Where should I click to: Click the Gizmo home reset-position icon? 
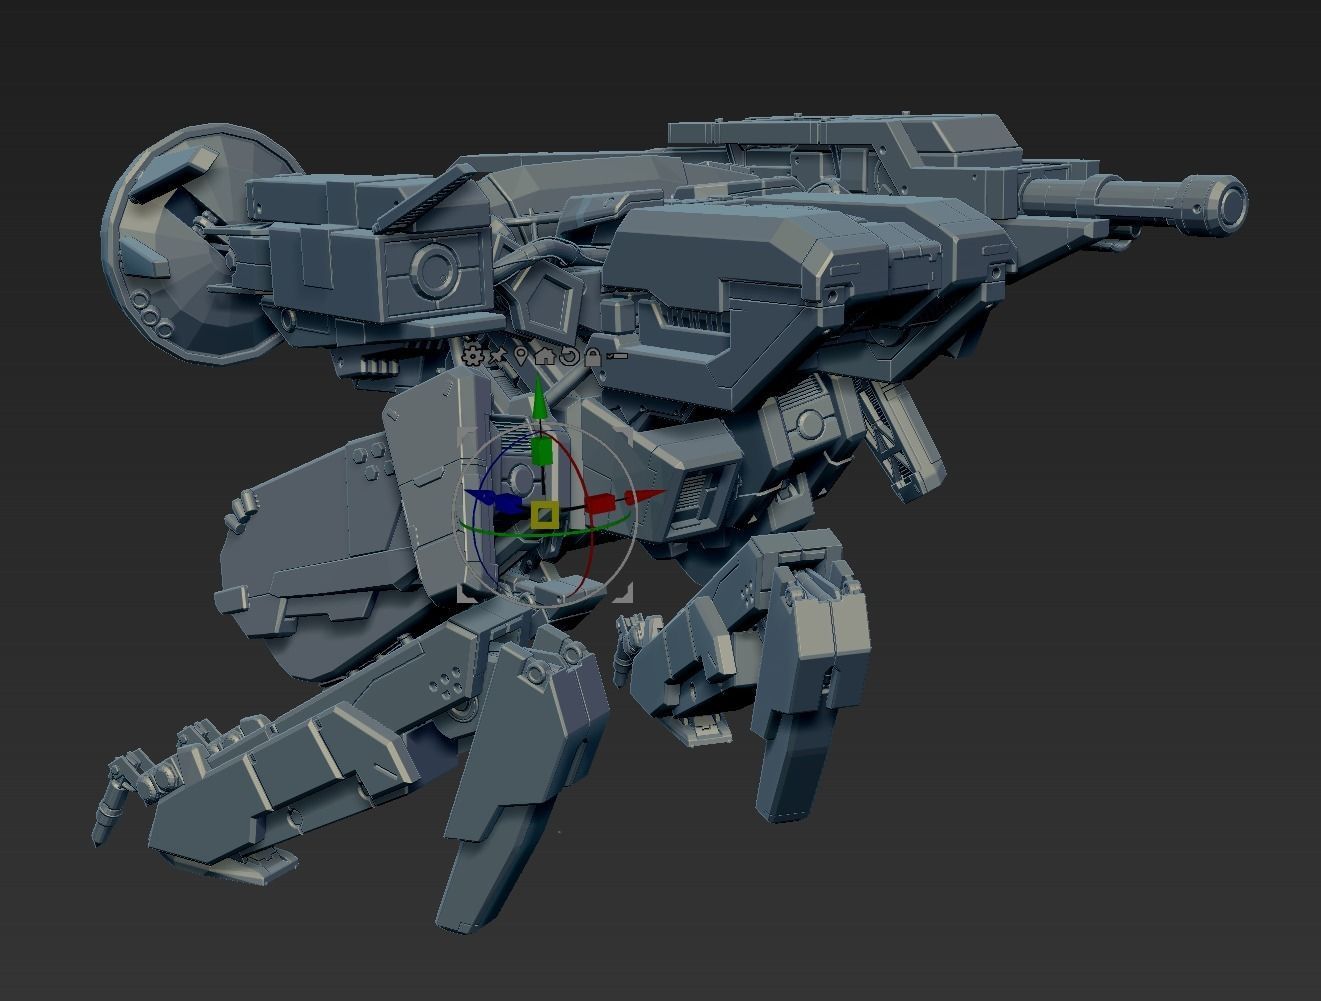coord(545,356)
